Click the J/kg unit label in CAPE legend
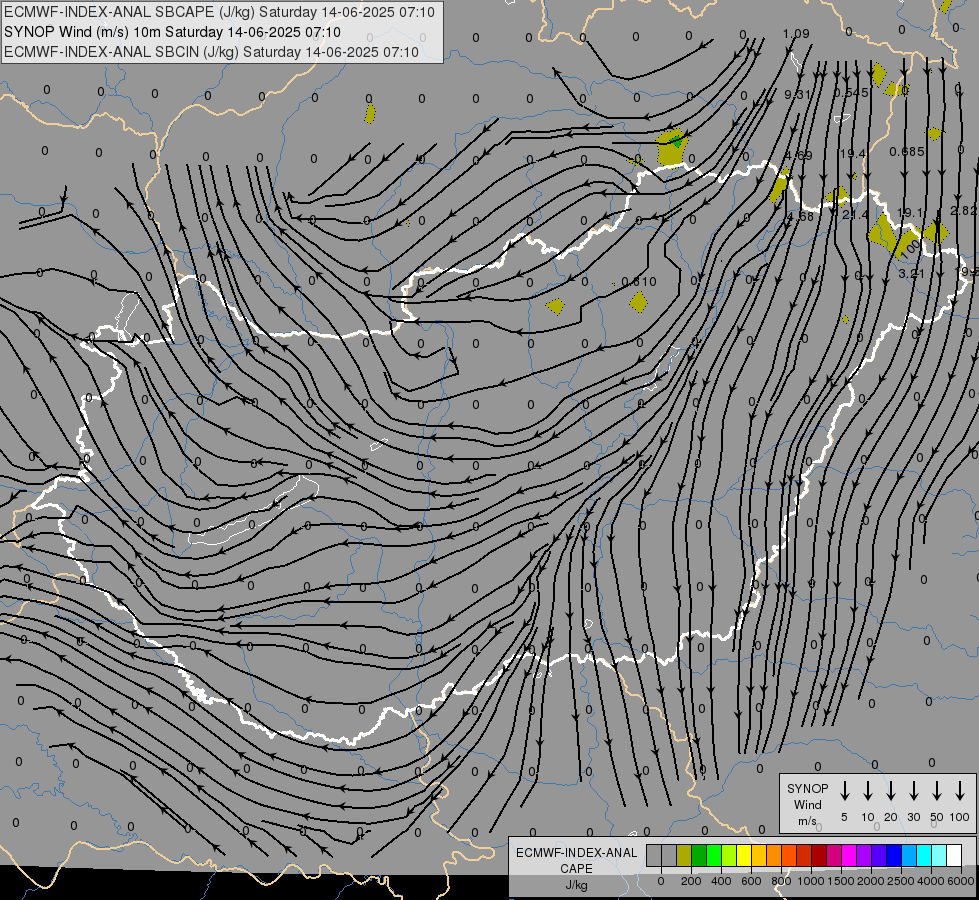 576,885
